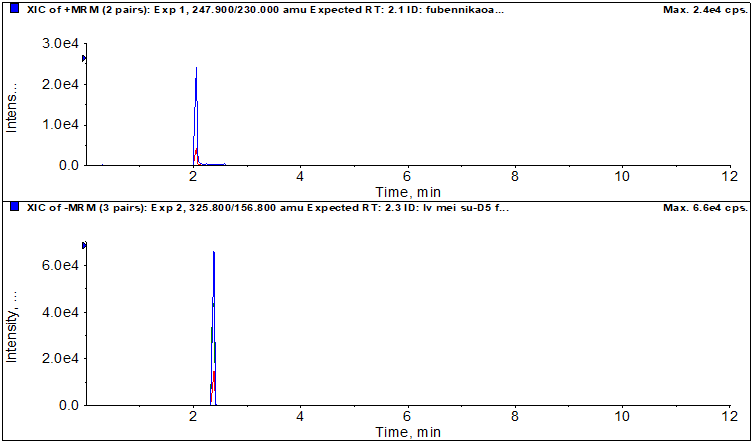Viewport: 753px width, 444px height.
Task: Click the threshold arrow marker on bottom plot
Action: [85, 245]
